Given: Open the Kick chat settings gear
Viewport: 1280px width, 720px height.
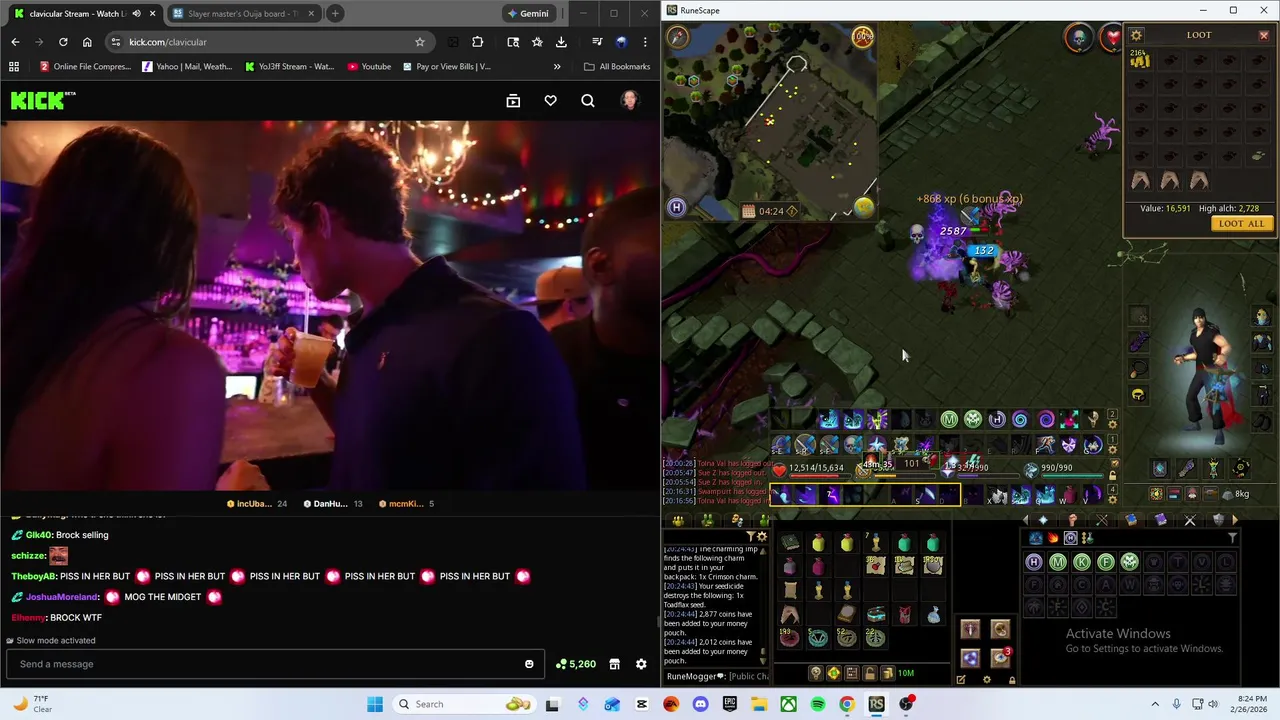Looking at the screenshot, I should pyautogui.click(x=641, y=664).
